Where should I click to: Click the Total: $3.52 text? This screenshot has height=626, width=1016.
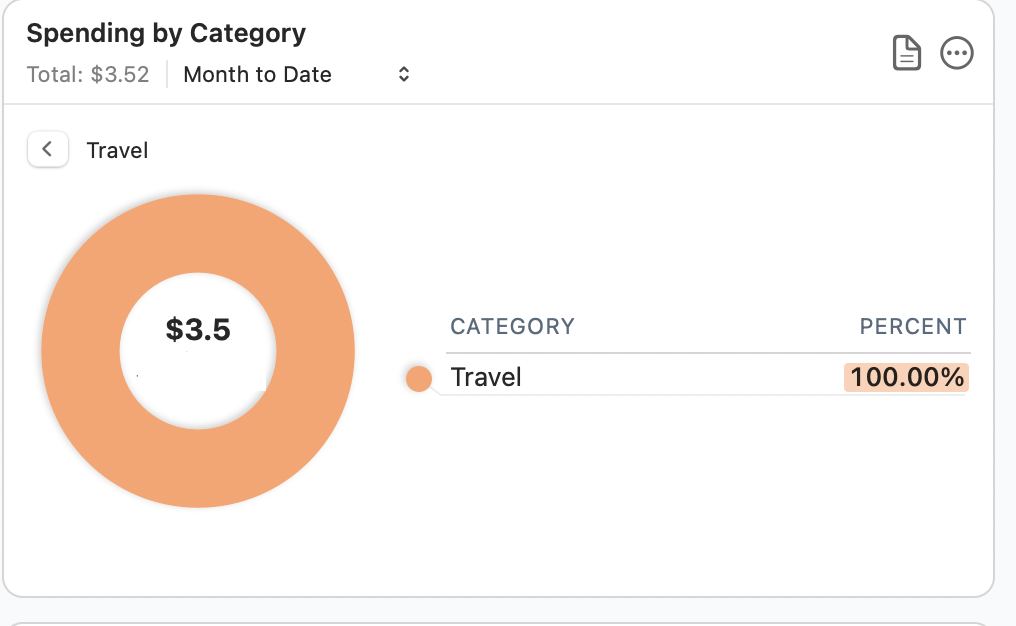point(88,74)
